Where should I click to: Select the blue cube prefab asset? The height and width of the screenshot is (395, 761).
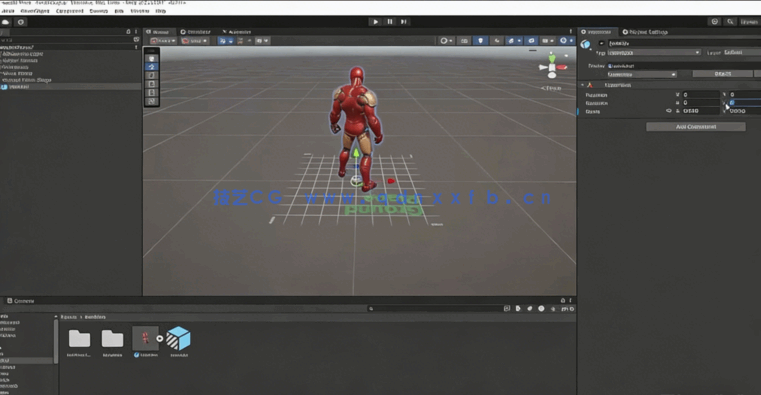coord(179,338)
